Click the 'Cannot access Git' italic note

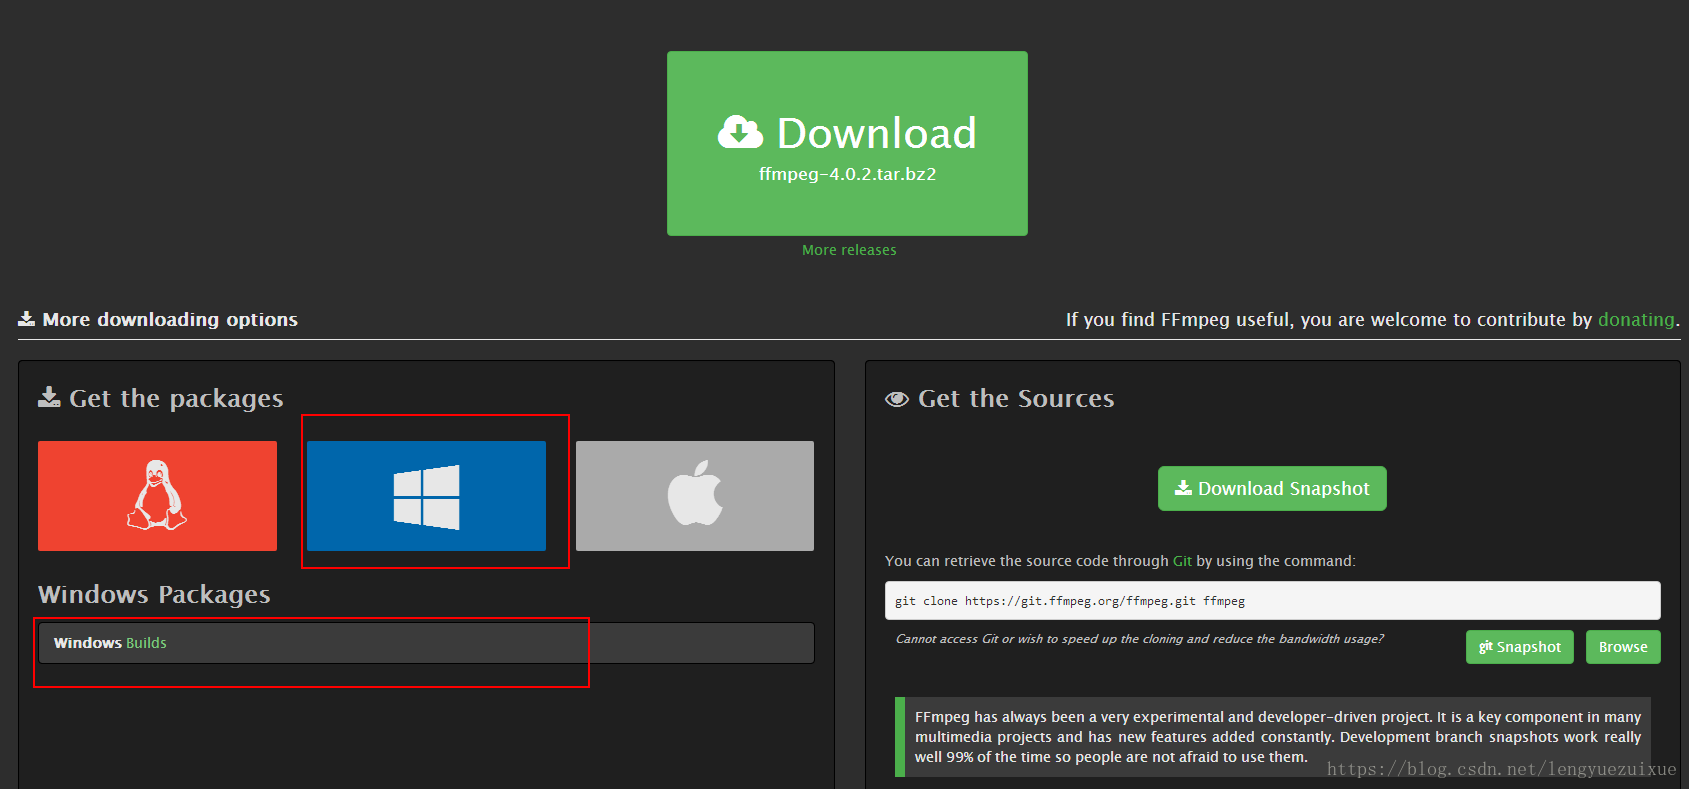click(1140, 639)
